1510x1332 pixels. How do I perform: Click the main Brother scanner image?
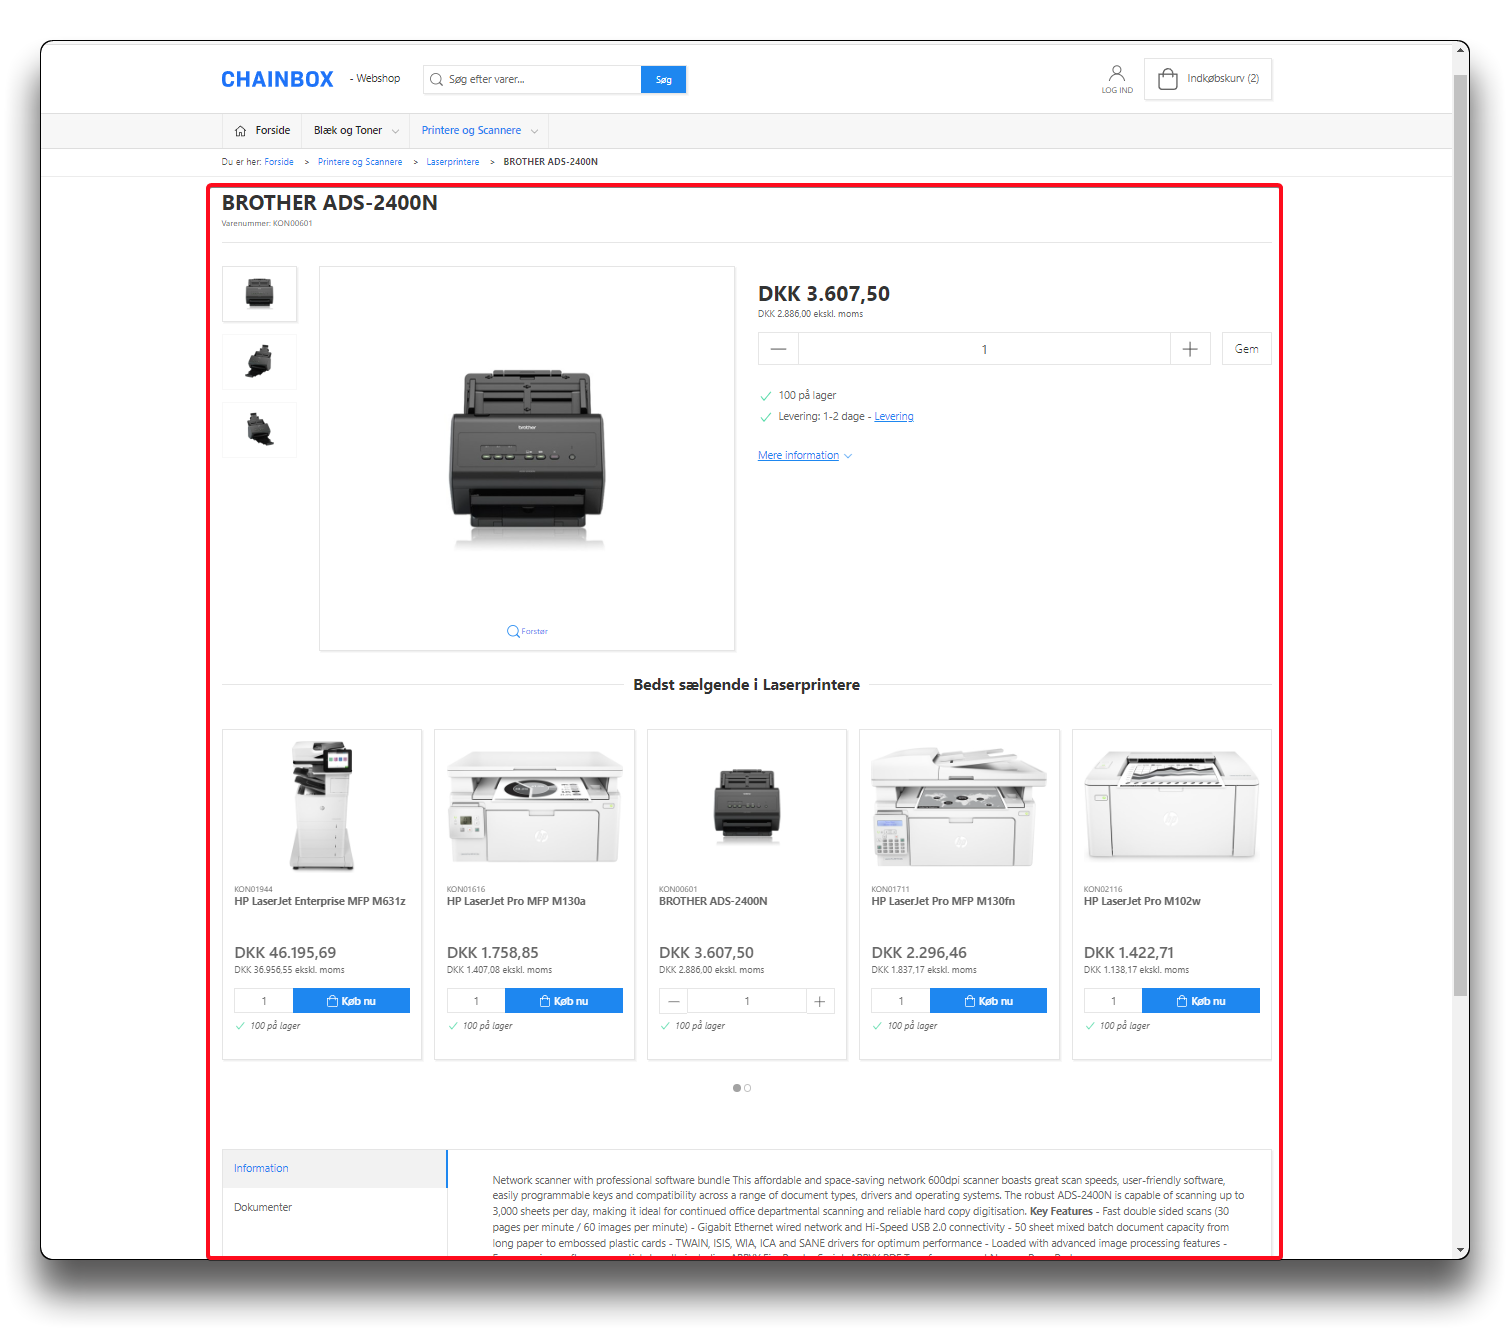(x=527, y=457)
